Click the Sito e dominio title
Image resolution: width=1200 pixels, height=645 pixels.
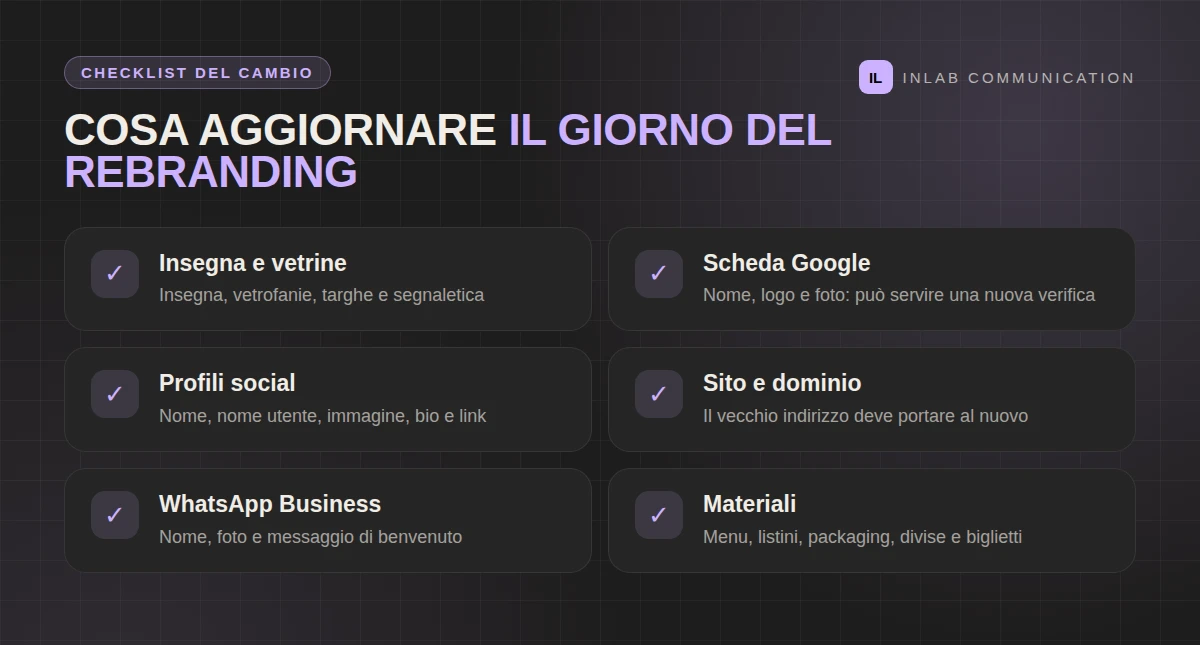782,383
